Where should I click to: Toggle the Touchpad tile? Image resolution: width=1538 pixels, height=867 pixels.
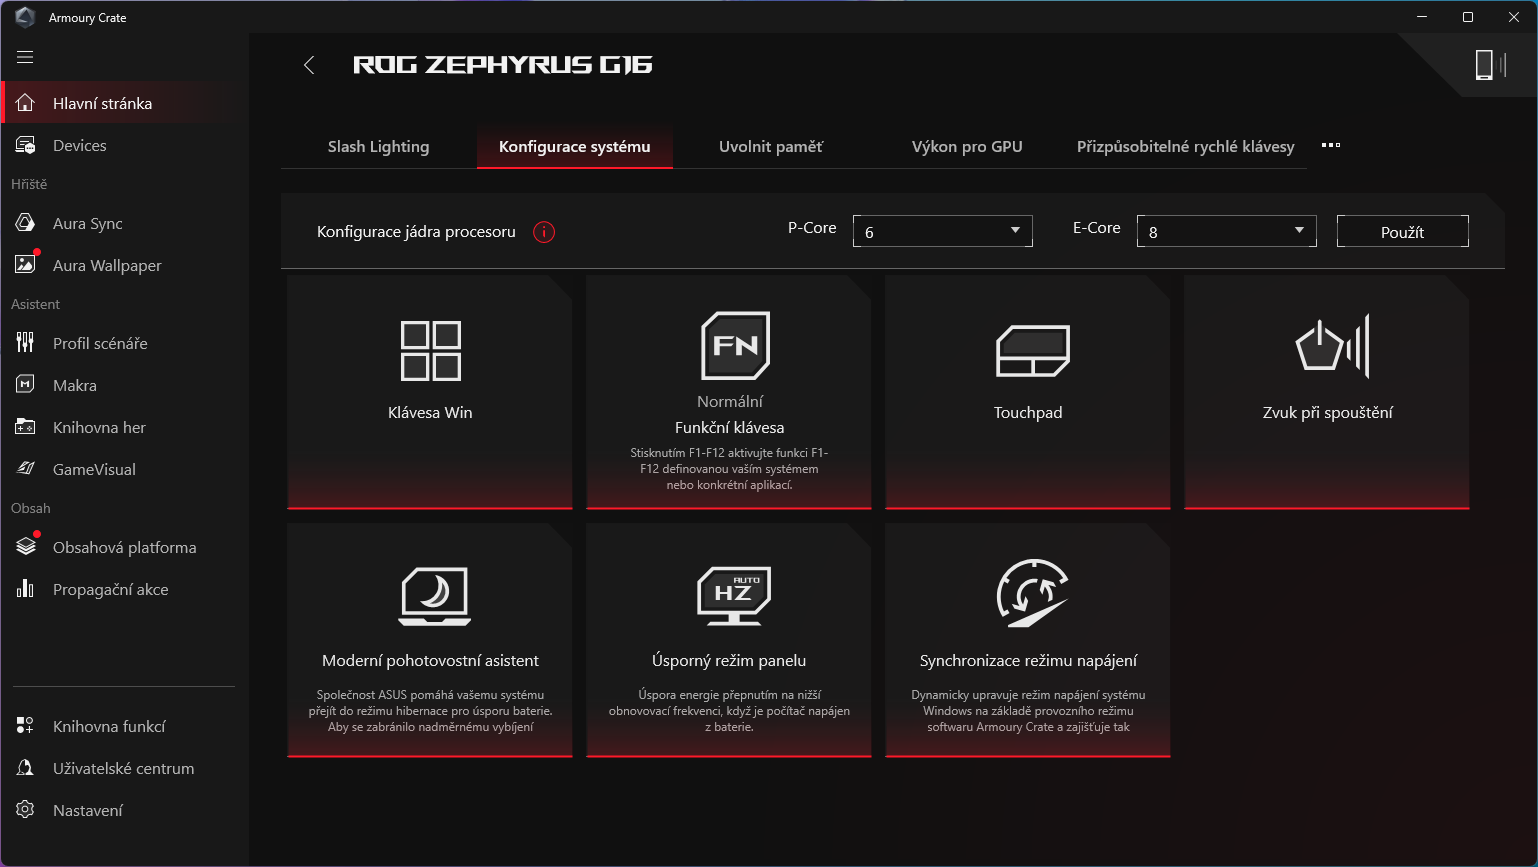1028,392
